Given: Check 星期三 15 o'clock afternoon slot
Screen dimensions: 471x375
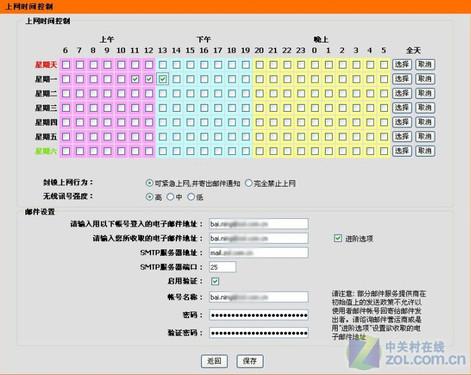Looking at the screenshot, I should coord(190,108).
